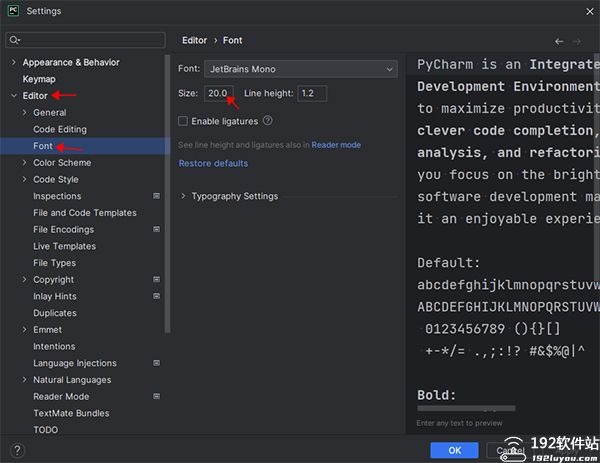Click the project-level icon beside Copyright
Viewport: 600px width, 463px height.
(x=157, y=280)
